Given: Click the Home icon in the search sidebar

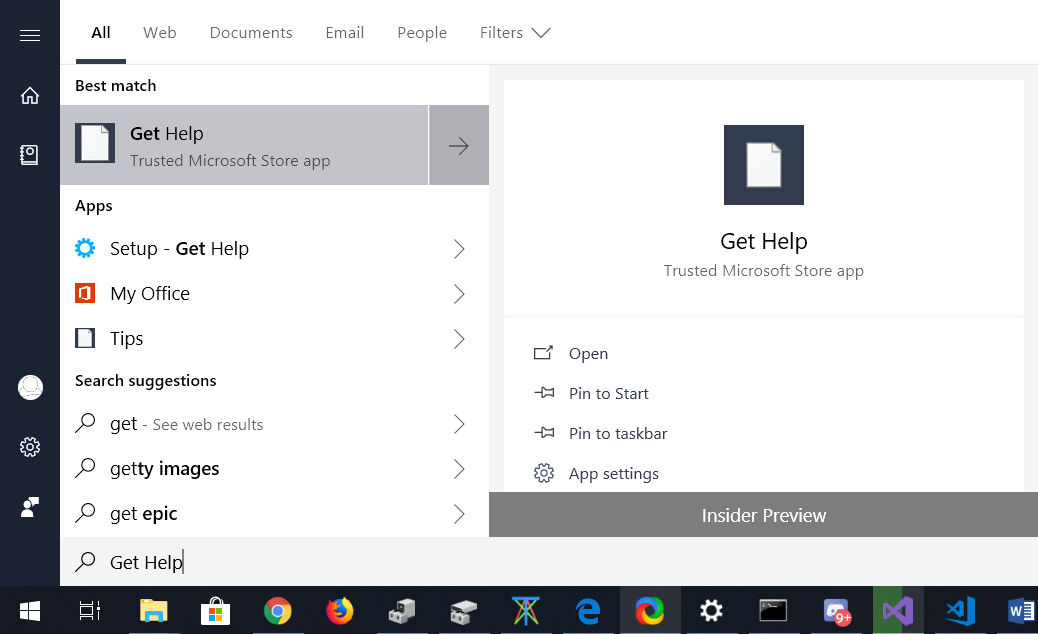Looking at the screenshot, I should tap(29, 95).
